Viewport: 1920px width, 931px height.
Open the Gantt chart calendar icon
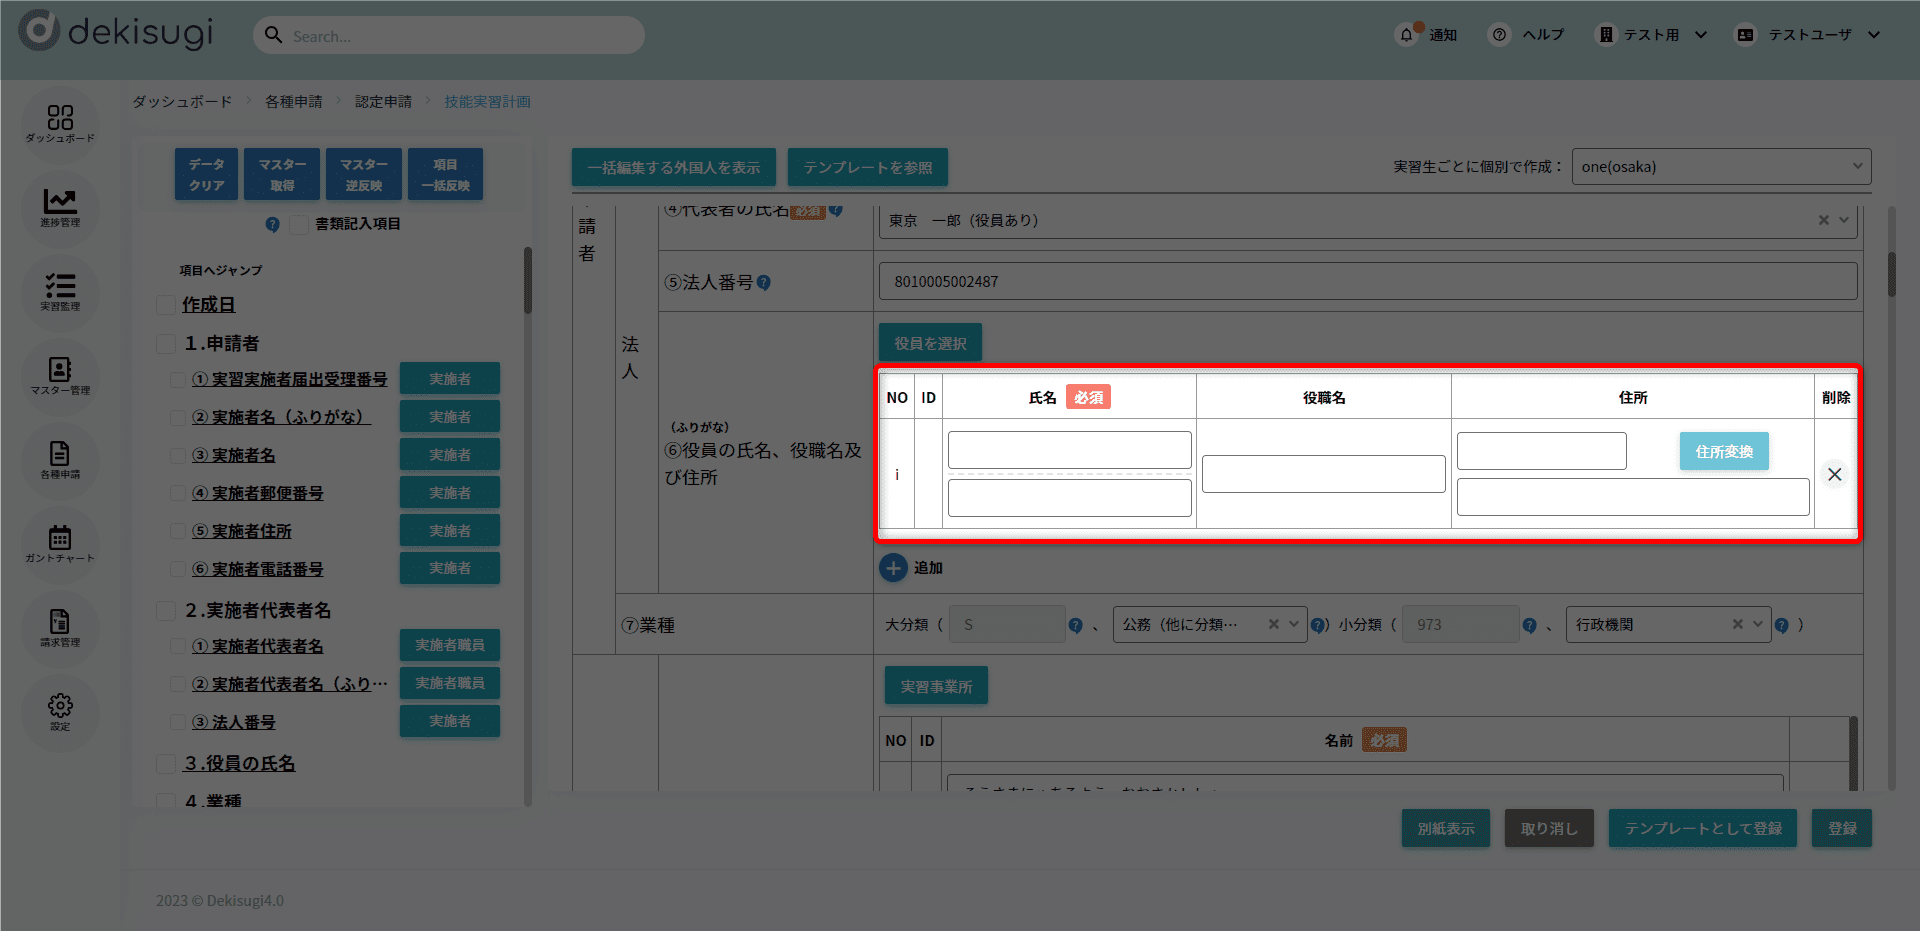[60, 543]
